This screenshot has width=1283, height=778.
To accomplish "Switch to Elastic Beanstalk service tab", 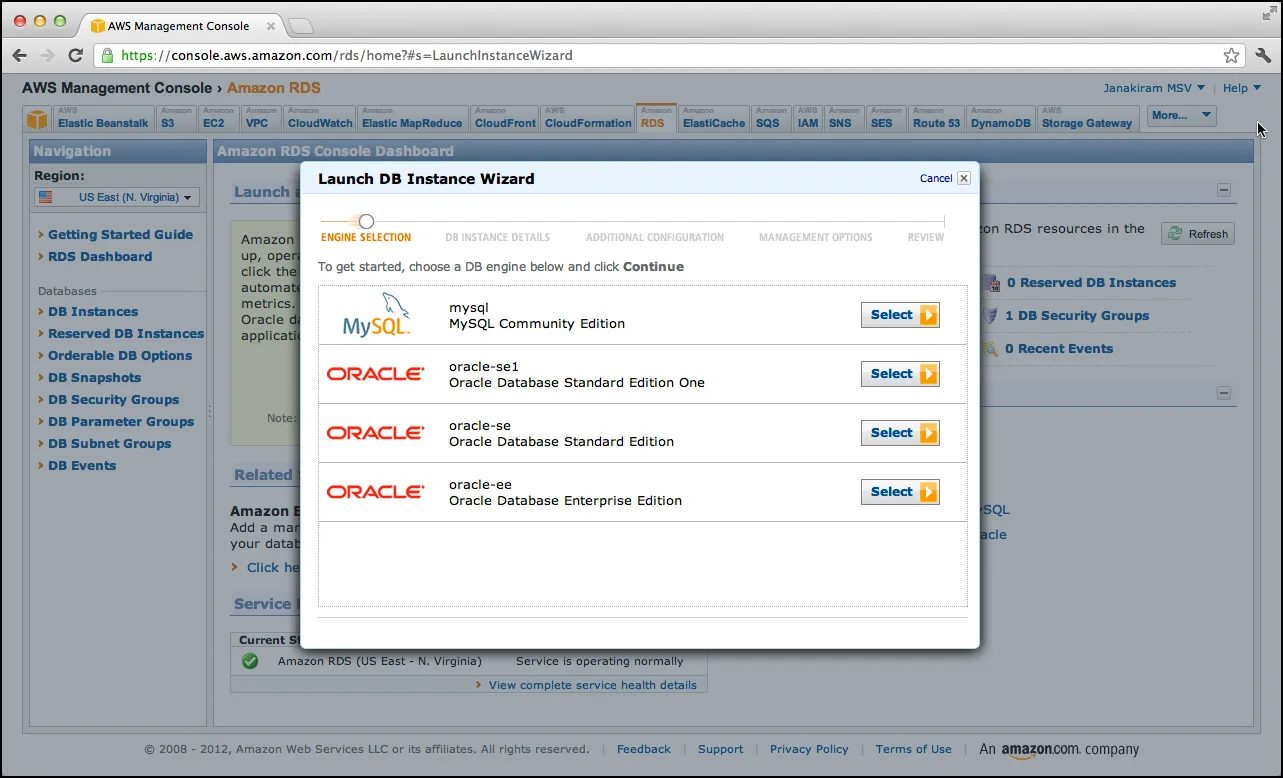I will [x=102, y=118].
